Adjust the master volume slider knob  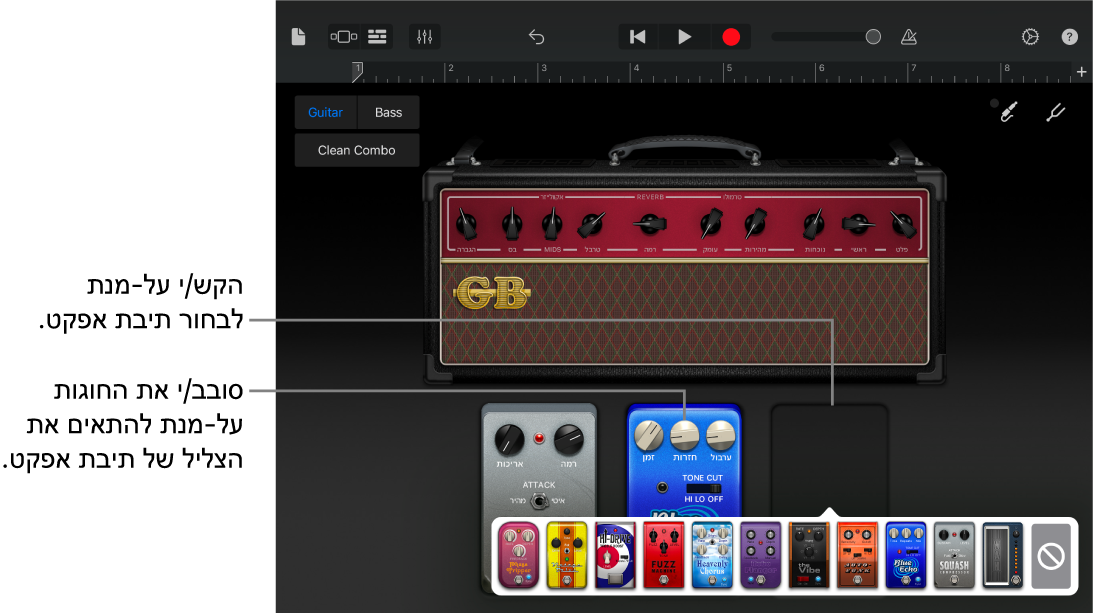873,37
